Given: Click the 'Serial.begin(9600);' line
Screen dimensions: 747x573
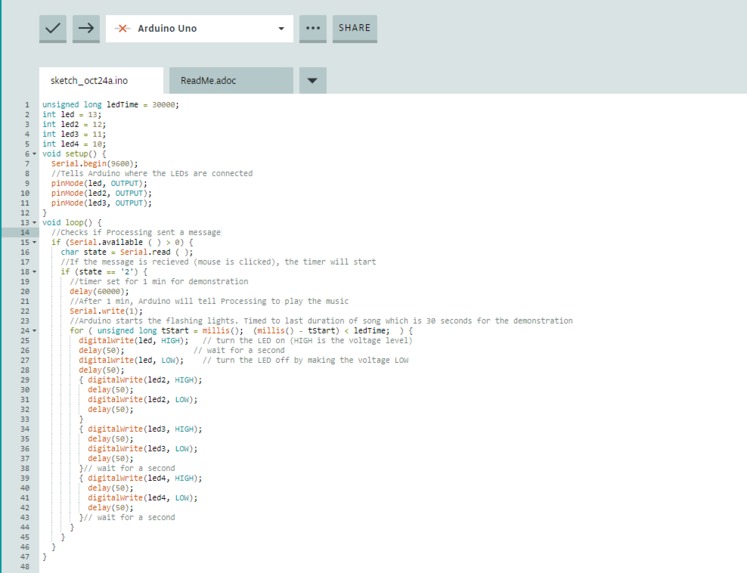Looking at the screenshot, I should (x=95, y=164).
